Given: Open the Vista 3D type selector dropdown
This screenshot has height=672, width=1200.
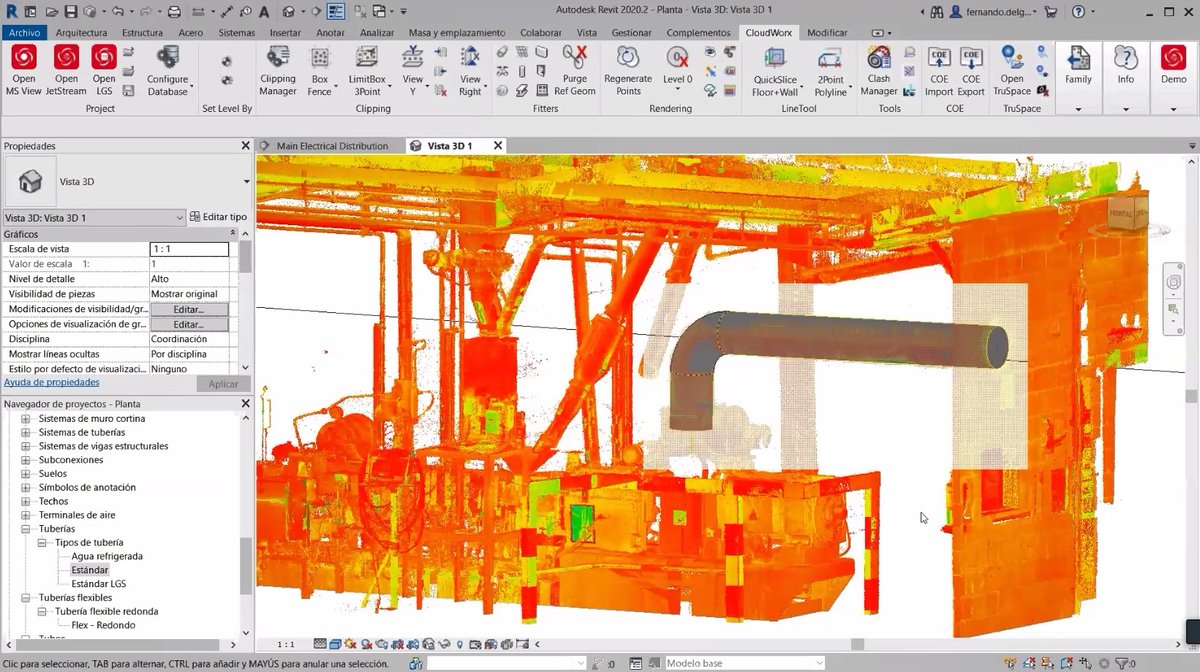Looking at the screenshot, I should coord(247,182).
